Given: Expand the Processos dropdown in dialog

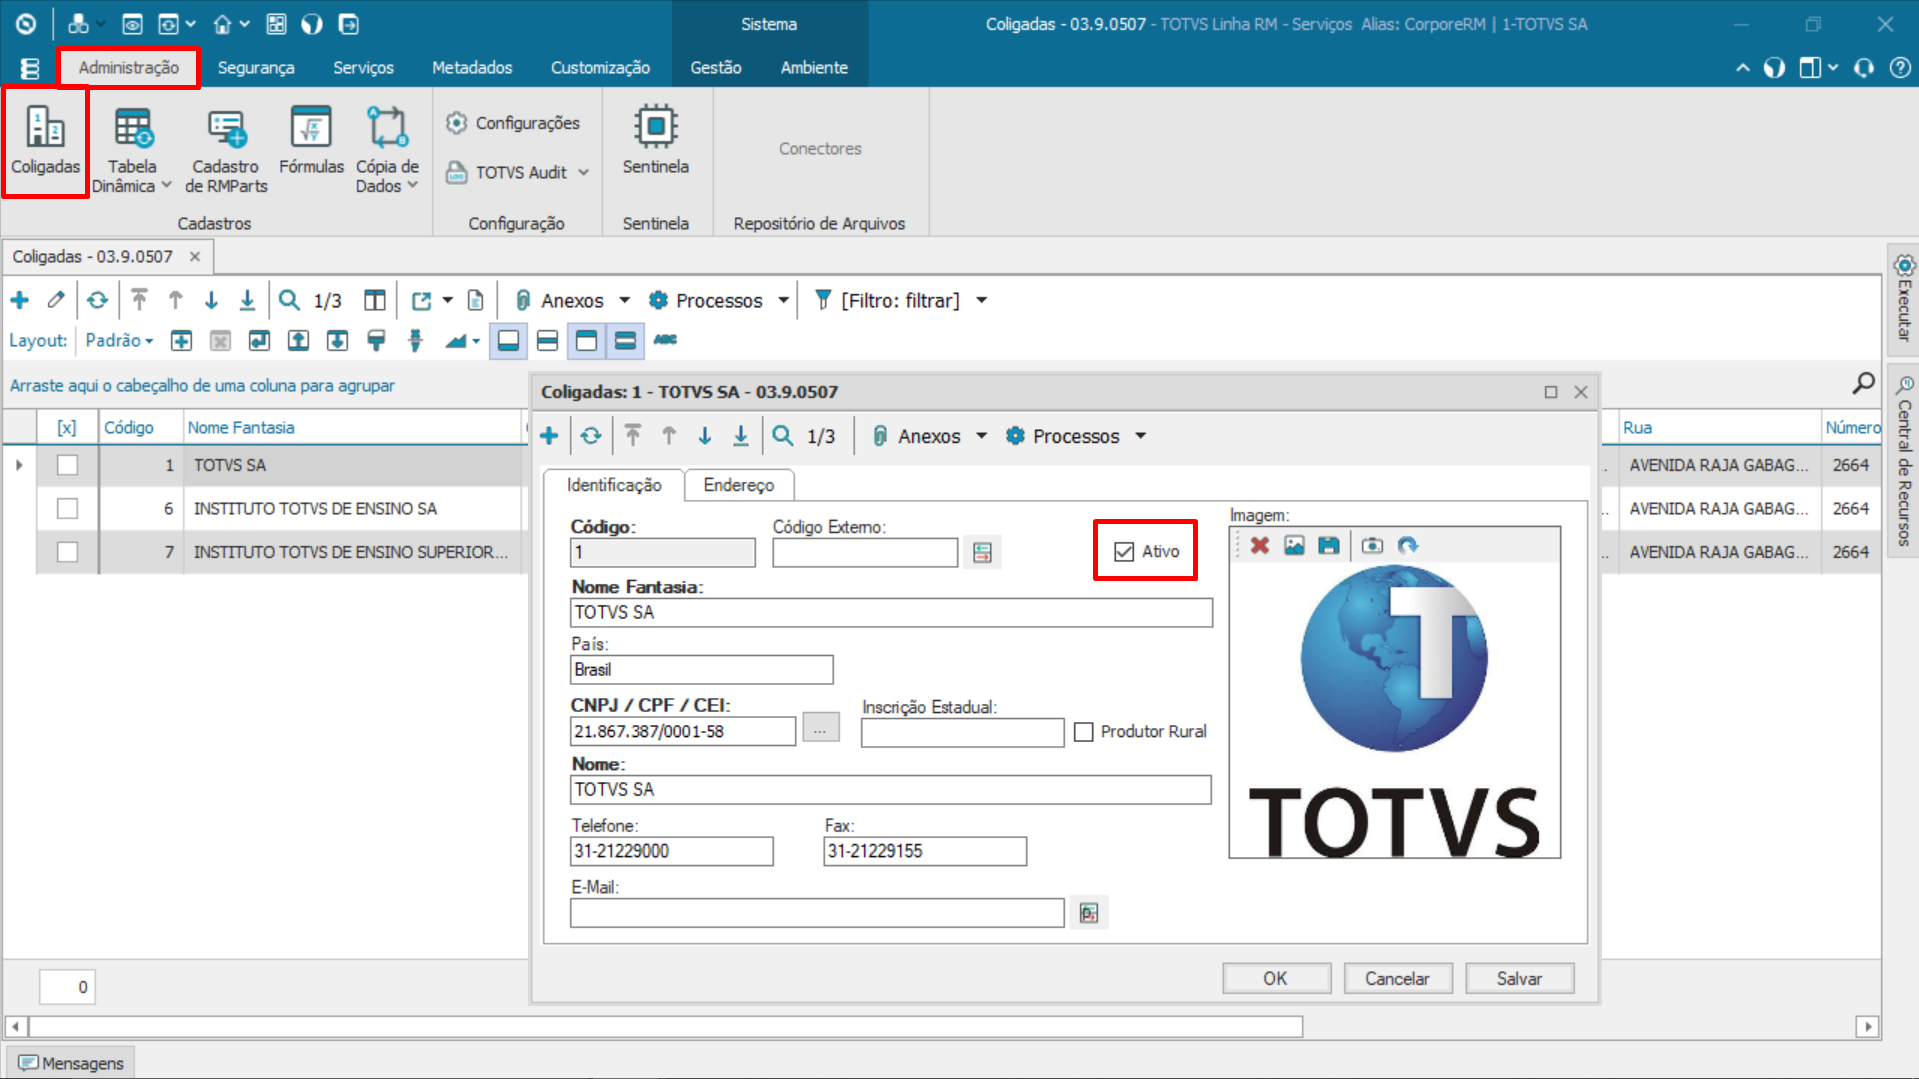Looking at the screenshot, I should (x=1140, y=436).
